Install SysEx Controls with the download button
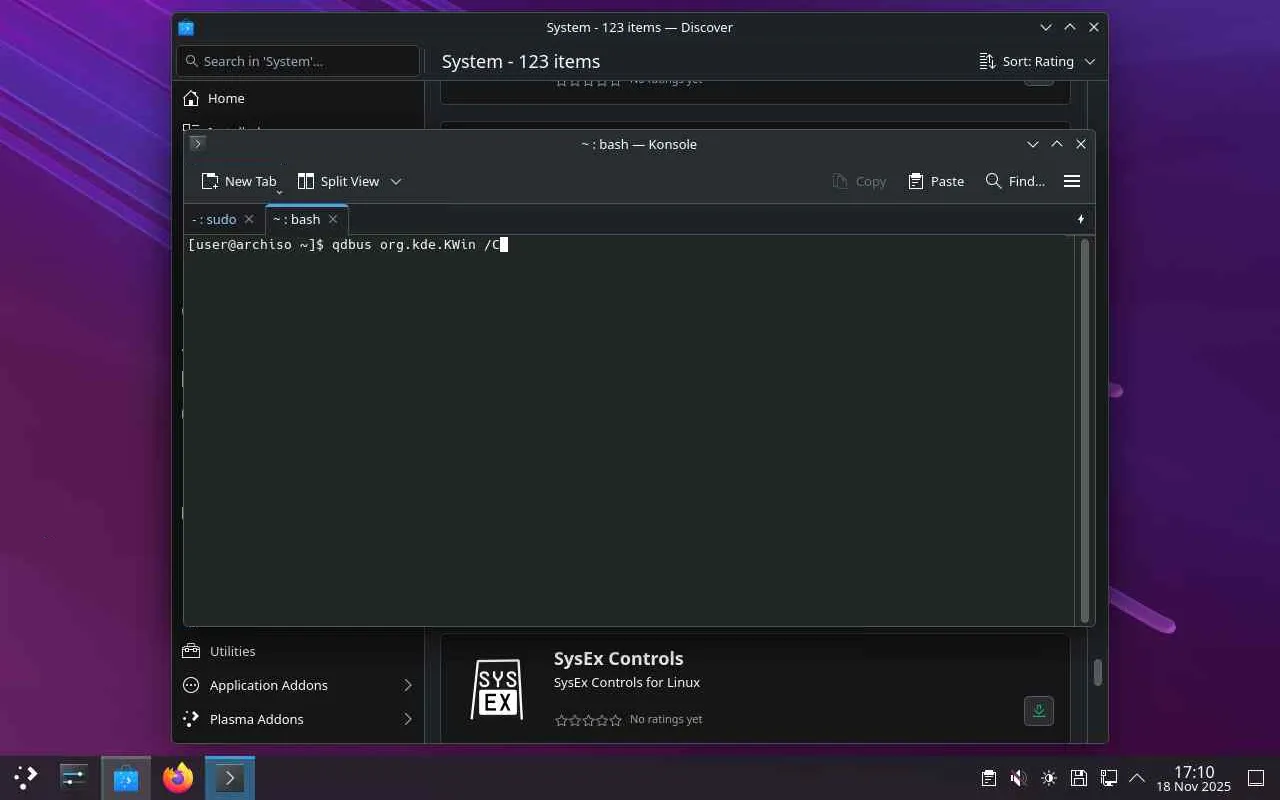This screenshot has height=800, width=1280. point(1039,711)
